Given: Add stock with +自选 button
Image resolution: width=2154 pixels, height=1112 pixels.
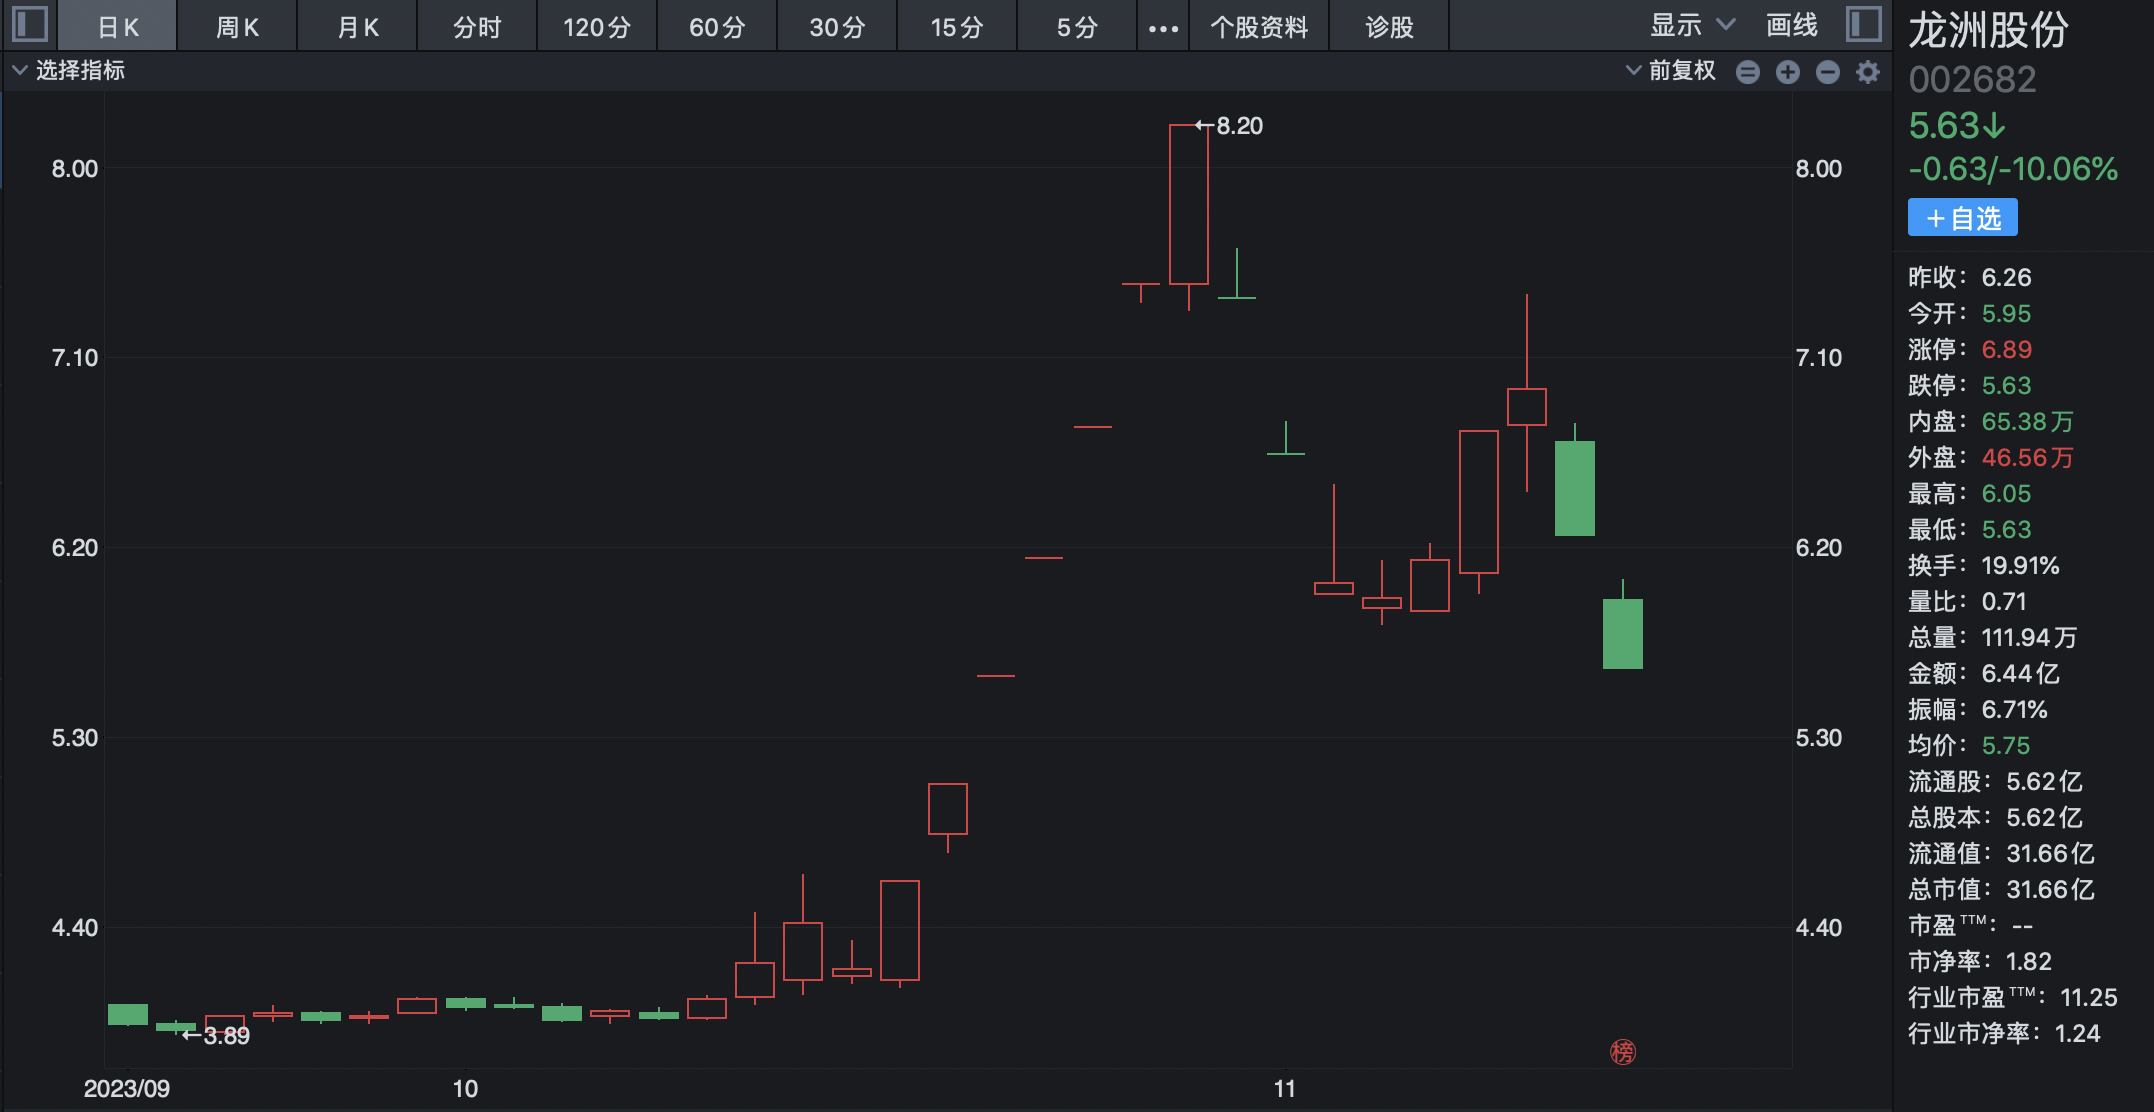Looking at the screenshot, I should click(1962, 218).
